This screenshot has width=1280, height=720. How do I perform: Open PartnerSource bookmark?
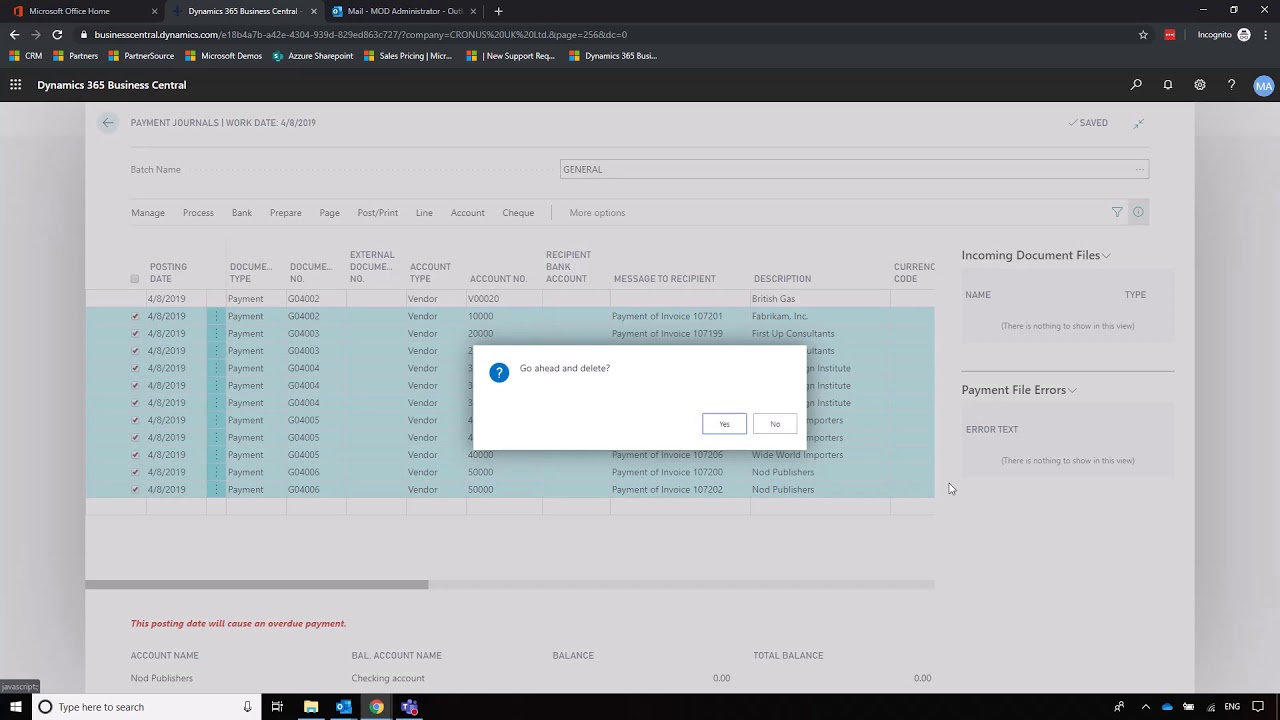point(140,56)
